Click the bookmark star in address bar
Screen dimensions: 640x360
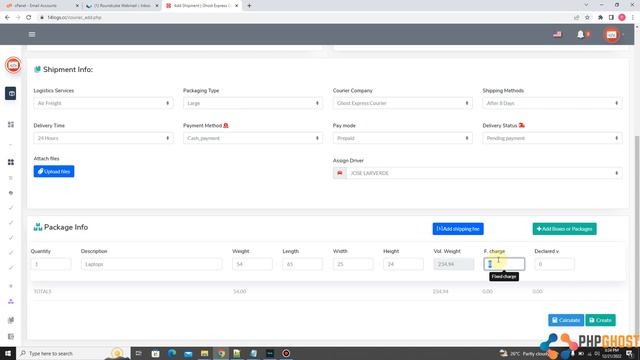tap(587, 18)
